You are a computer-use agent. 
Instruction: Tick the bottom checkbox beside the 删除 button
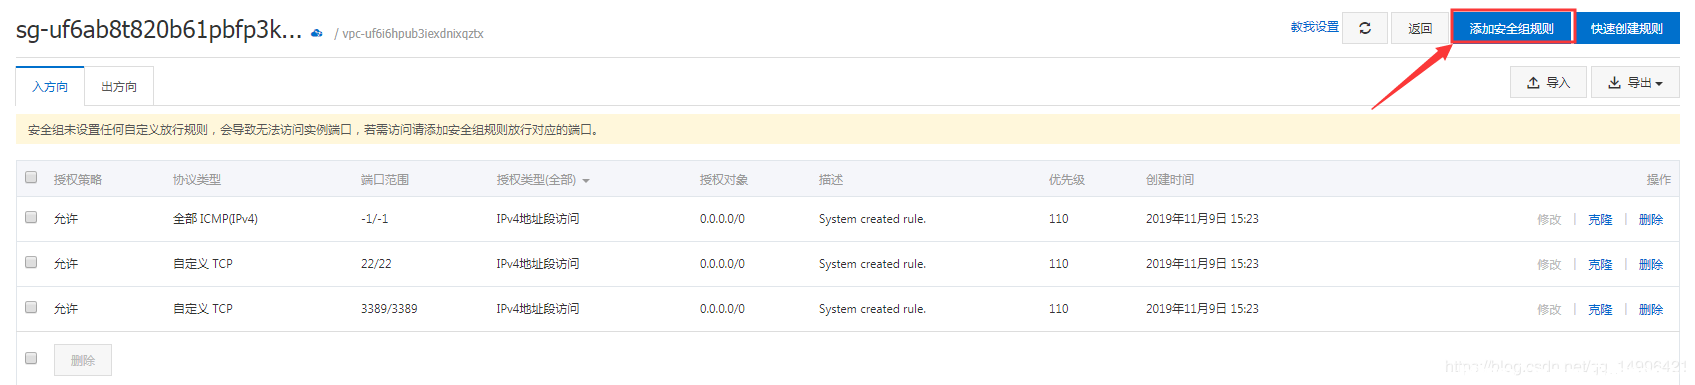click(x=31, y=358)
